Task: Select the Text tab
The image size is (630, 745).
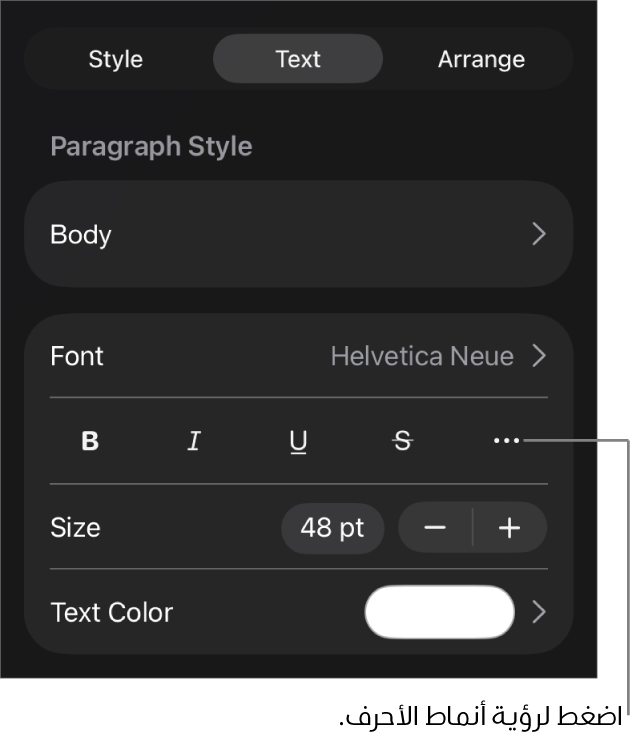Action: pyautogui.click(x=298, y=59)
